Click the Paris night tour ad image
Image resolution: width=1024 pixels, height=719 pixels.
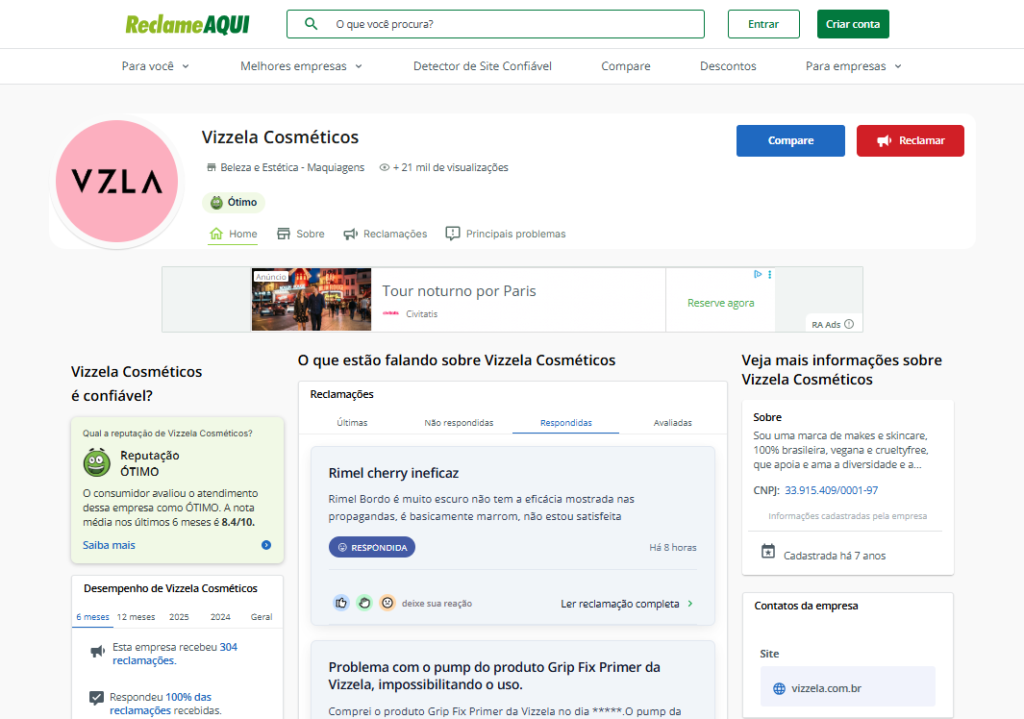click(x=312, y=299)
